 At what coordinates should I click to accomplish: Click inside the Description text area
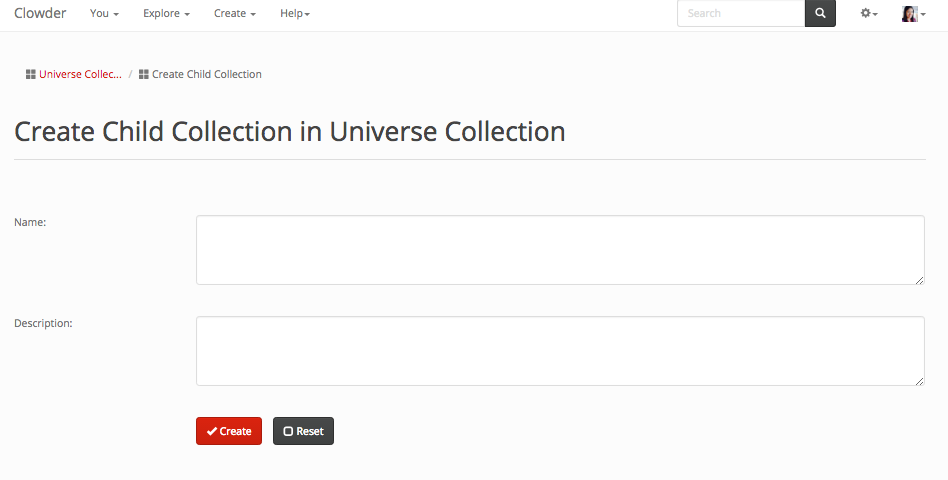coord(560,351)
